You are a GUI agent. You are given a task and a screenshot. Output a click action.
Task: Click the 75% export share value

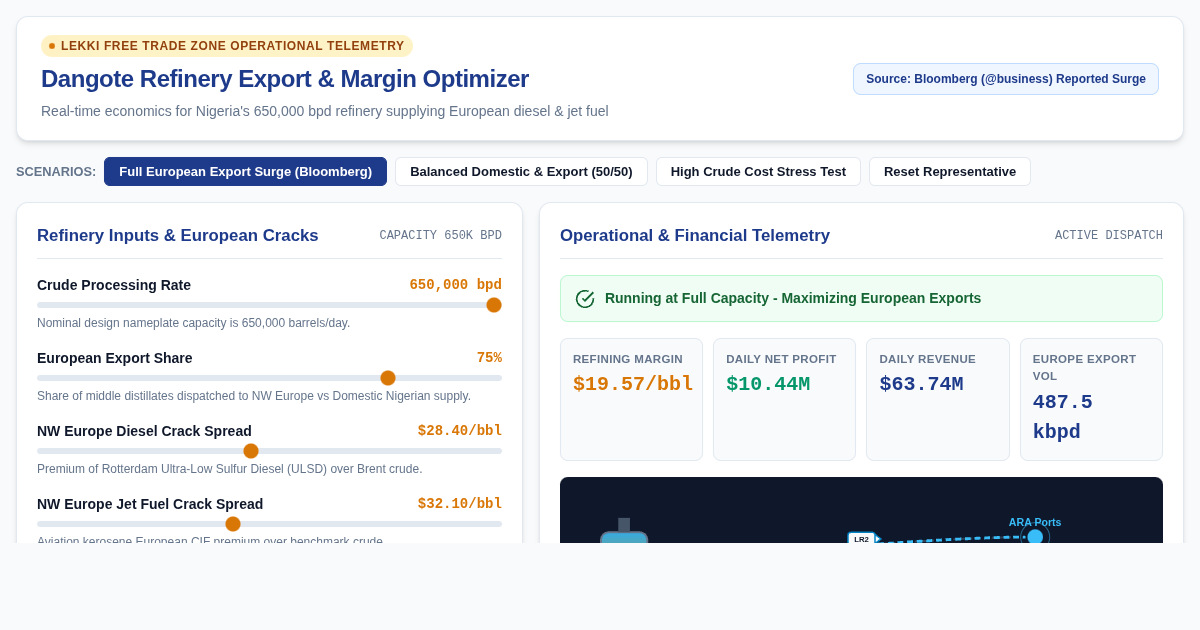489,358
